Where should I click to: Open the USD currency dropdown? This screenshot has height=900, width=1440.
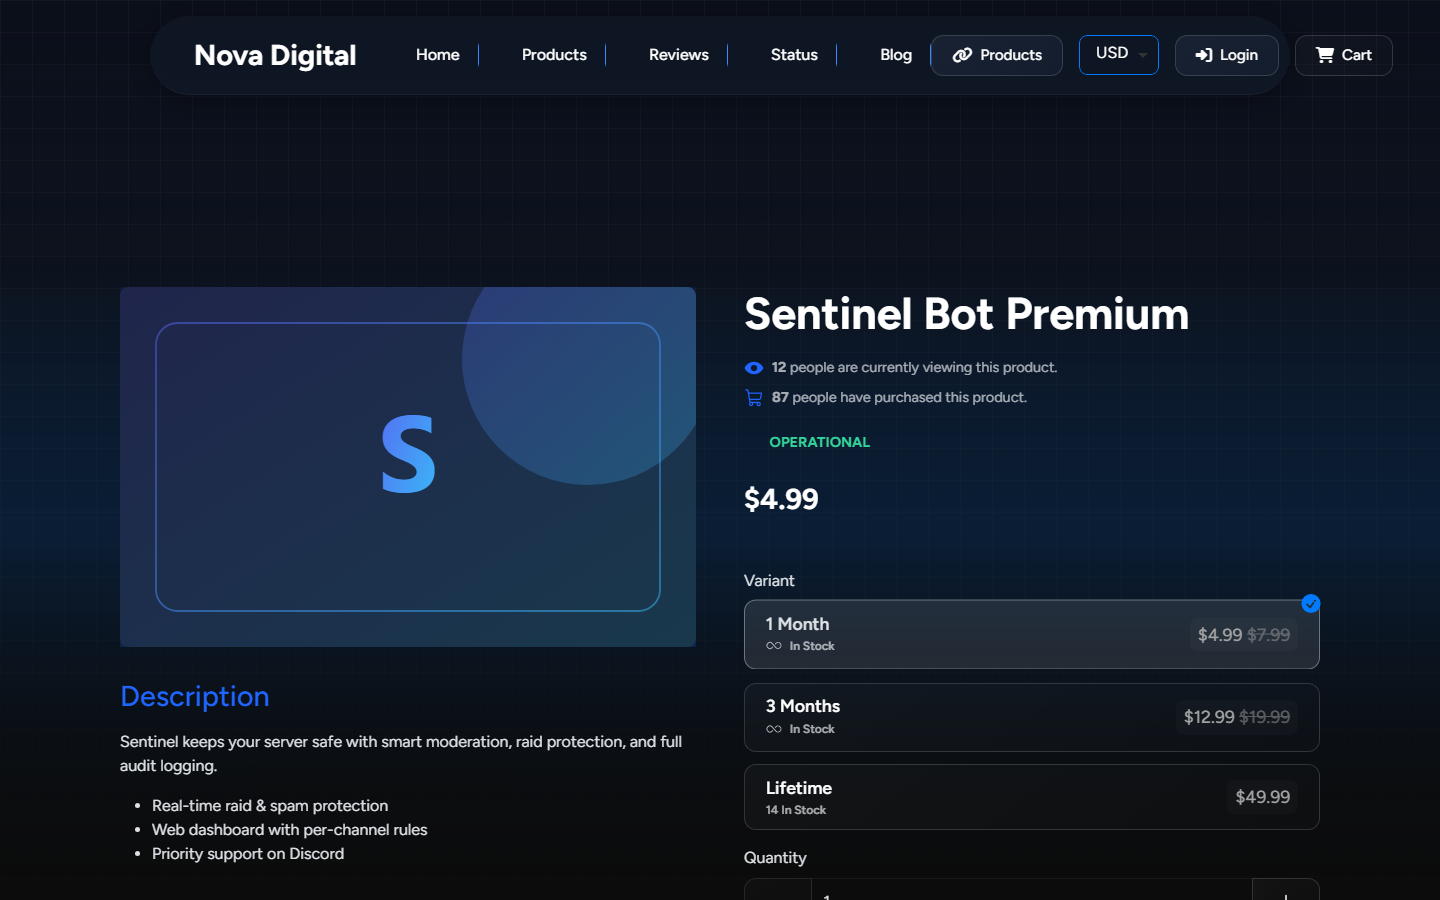tap(1119, 55)
